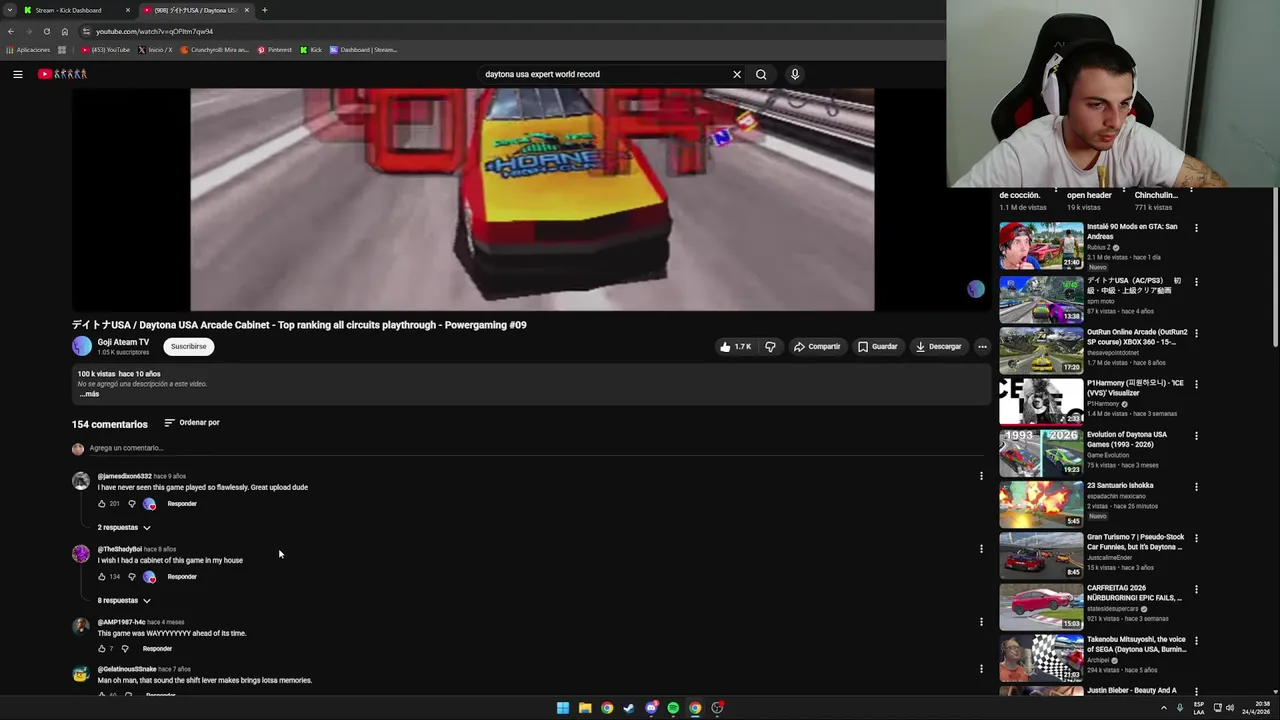The image size is (1280, 720).
Task: Go back in browser history
Action: click(11, 31)
